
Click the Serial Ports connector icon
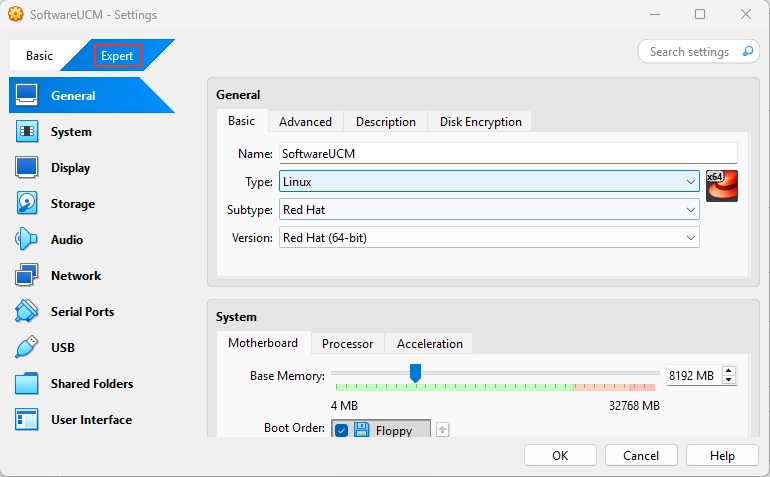[27, 311]
